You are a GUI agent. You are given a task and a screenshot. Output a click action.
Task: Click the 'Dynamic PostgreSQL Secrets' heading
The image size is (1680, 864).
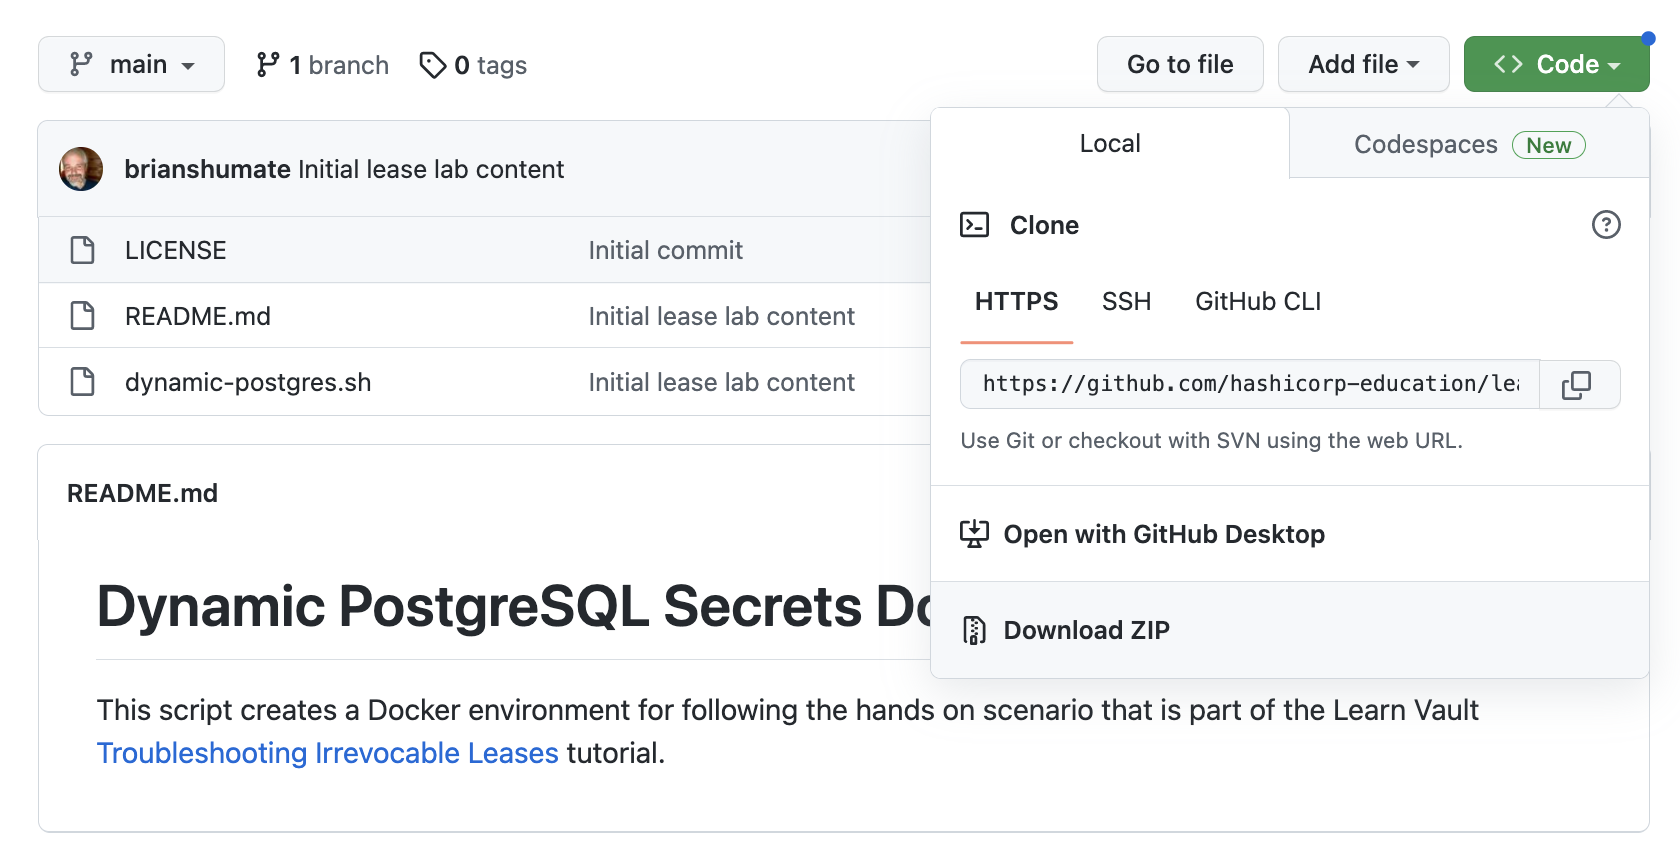point(514,606)
